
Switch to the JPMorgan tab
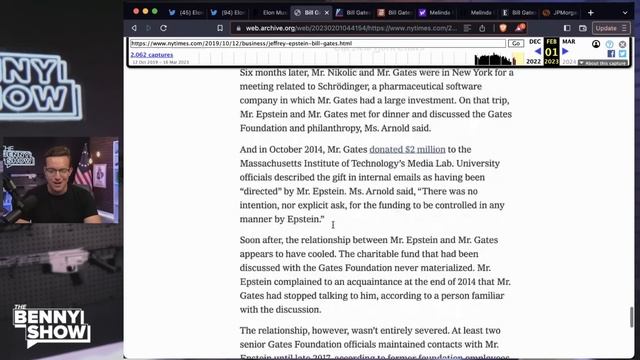coord(561,13)
